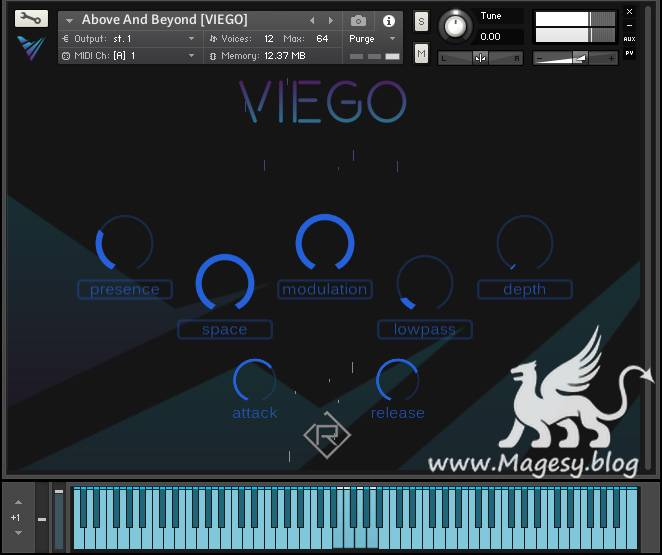Click the space knob
The width and height of the screenshot is (662, 555).
(x=225, y=282)
